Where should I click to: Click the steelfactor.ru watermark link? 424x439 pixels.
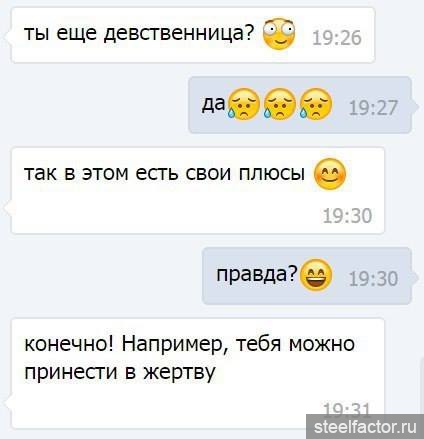coord(365,427)
